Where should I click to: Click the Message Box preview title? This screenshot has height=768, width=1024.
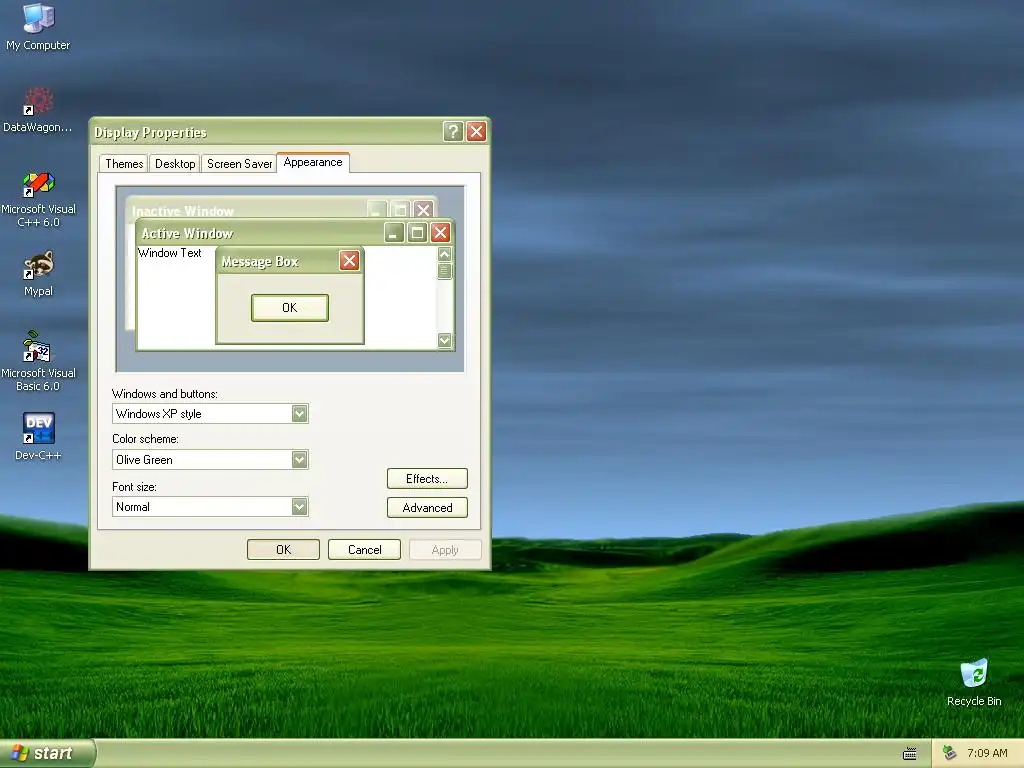[x=260, y=262]
